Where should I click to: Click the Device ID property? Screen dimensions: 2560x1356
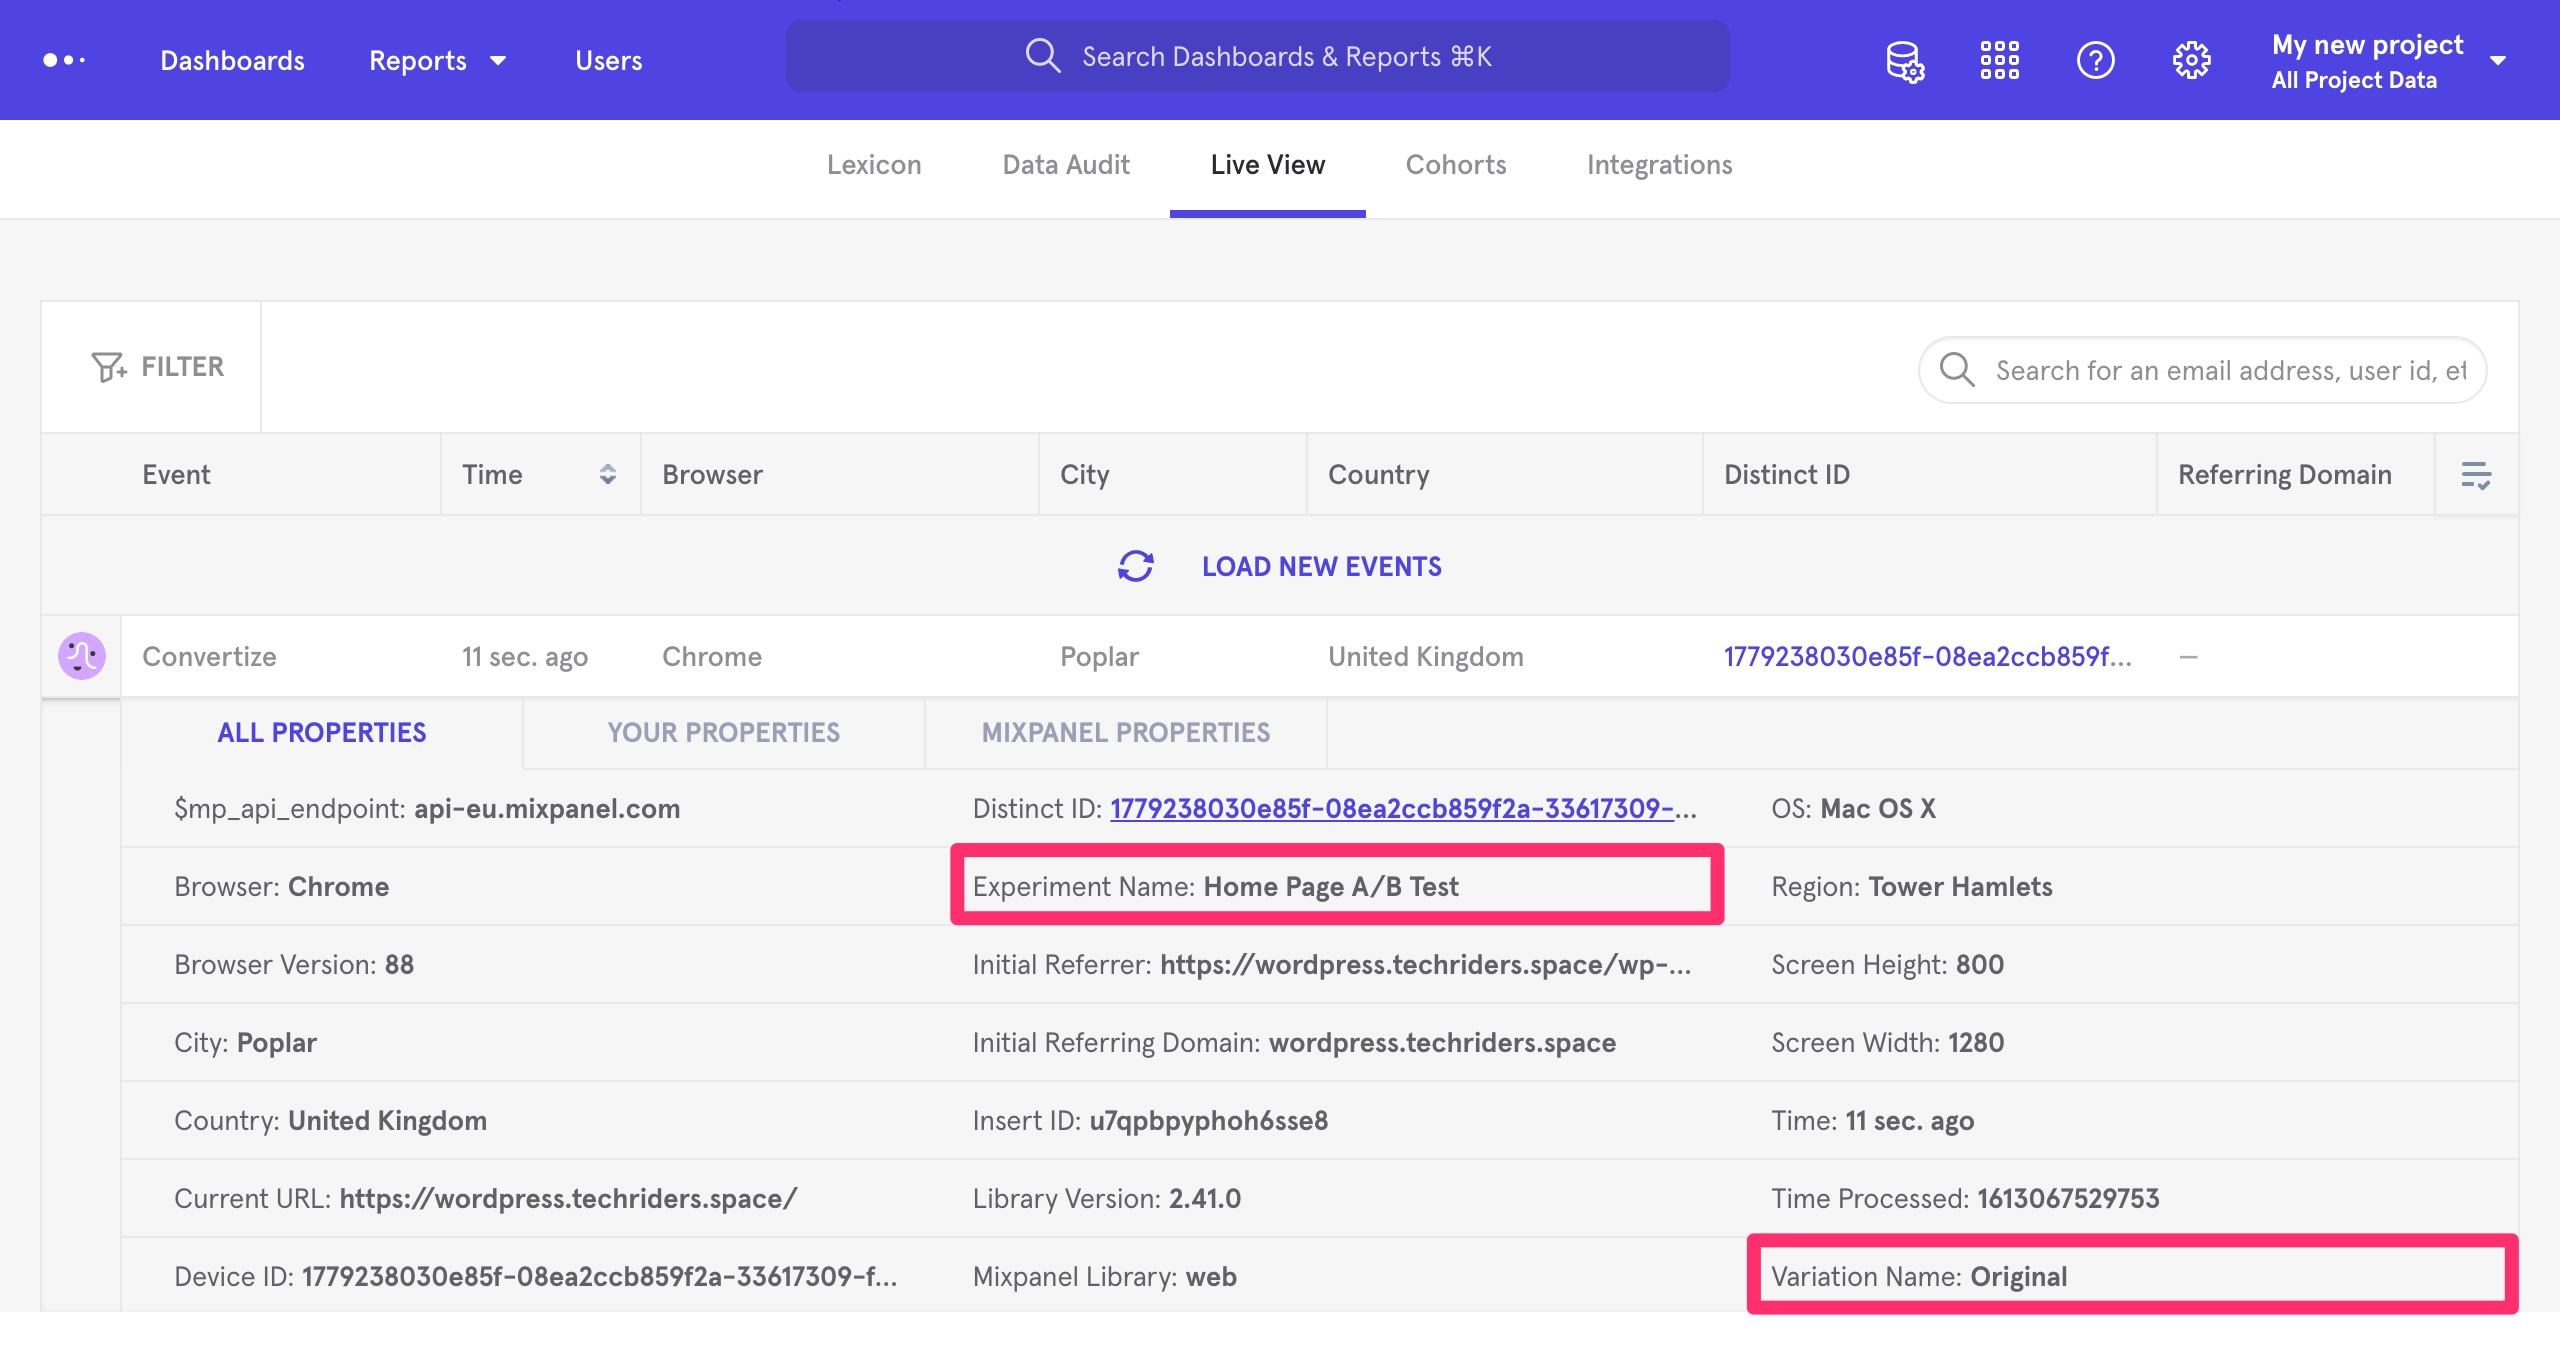coord(536,1276)
